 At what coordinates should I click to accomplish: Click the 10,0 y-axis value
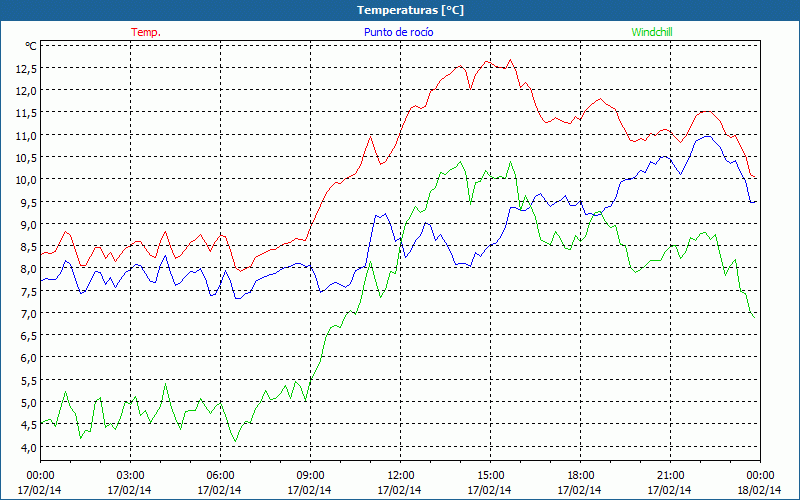pos(26,180)
